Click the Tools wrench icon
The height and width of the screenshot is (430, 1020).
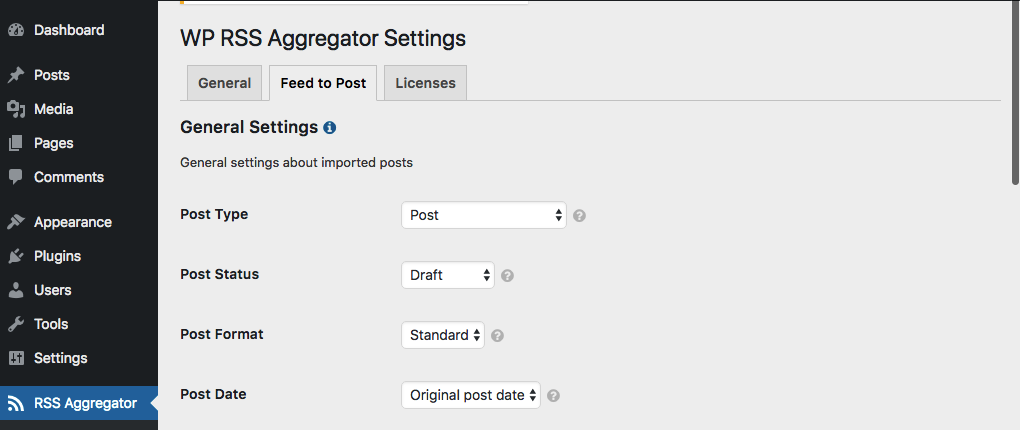tap(16, 324)
